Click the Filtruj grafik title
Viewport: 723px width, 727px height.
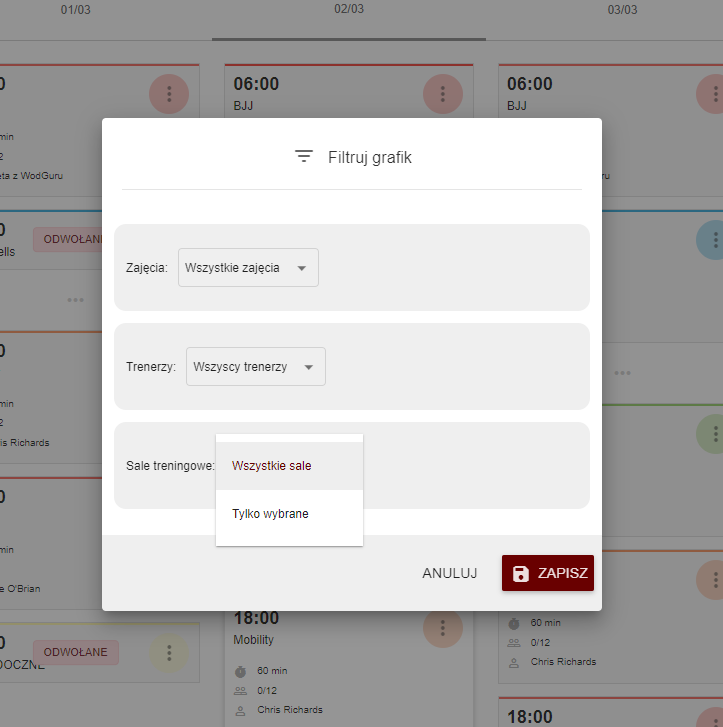click(x=370, y=157)
